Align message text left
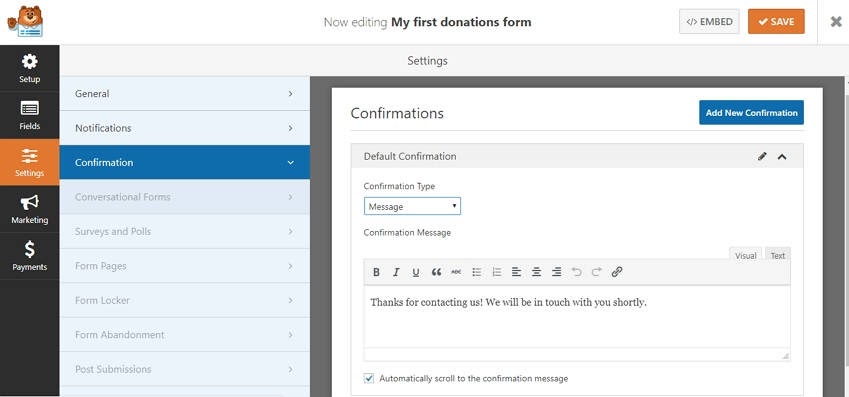 (x=517, y=272)
